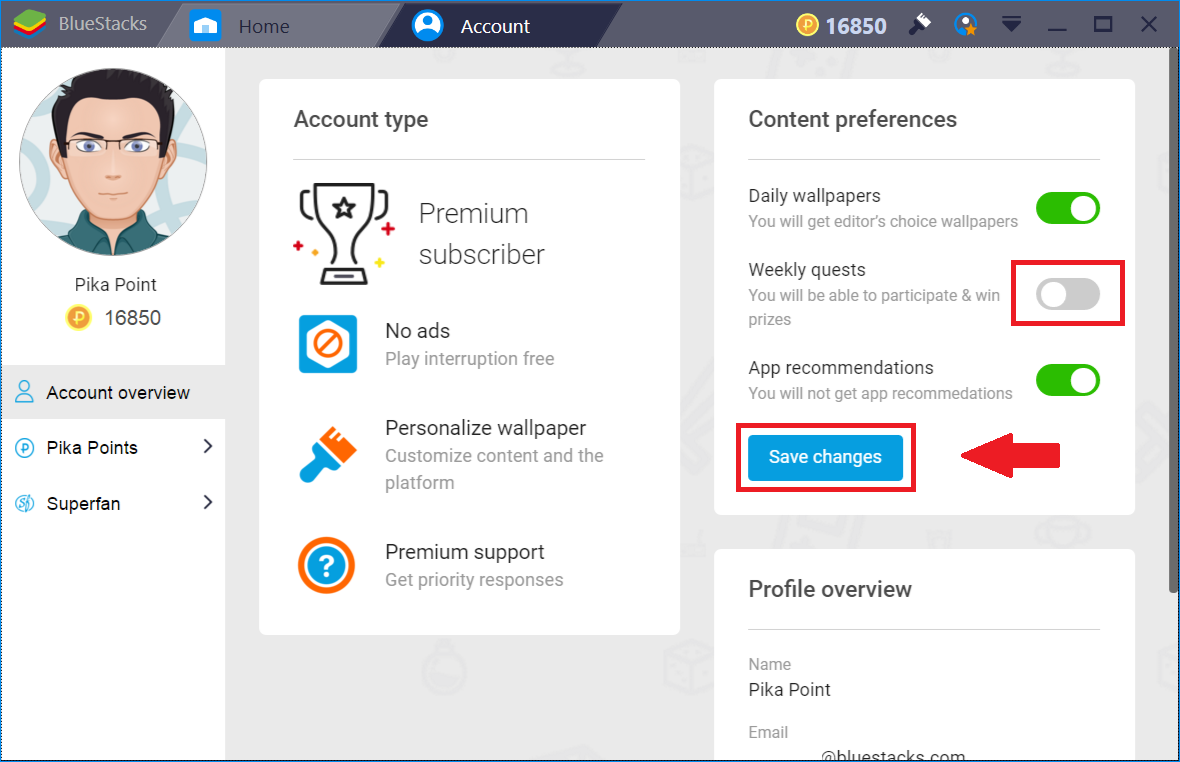The height and width of the screenshot is (762, 1180).
Task: Click the Email field label
Action: [768, 732]
